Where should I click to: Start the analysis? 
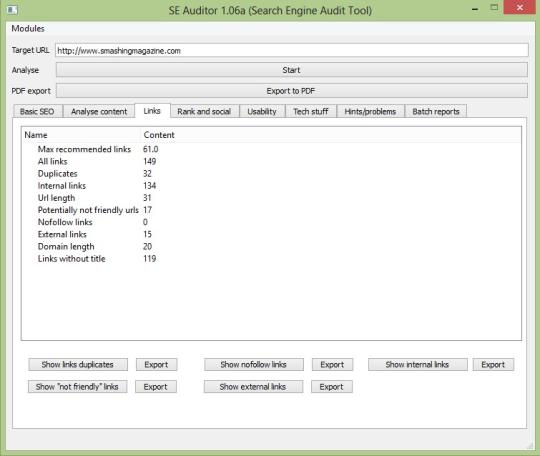(292, 70)
